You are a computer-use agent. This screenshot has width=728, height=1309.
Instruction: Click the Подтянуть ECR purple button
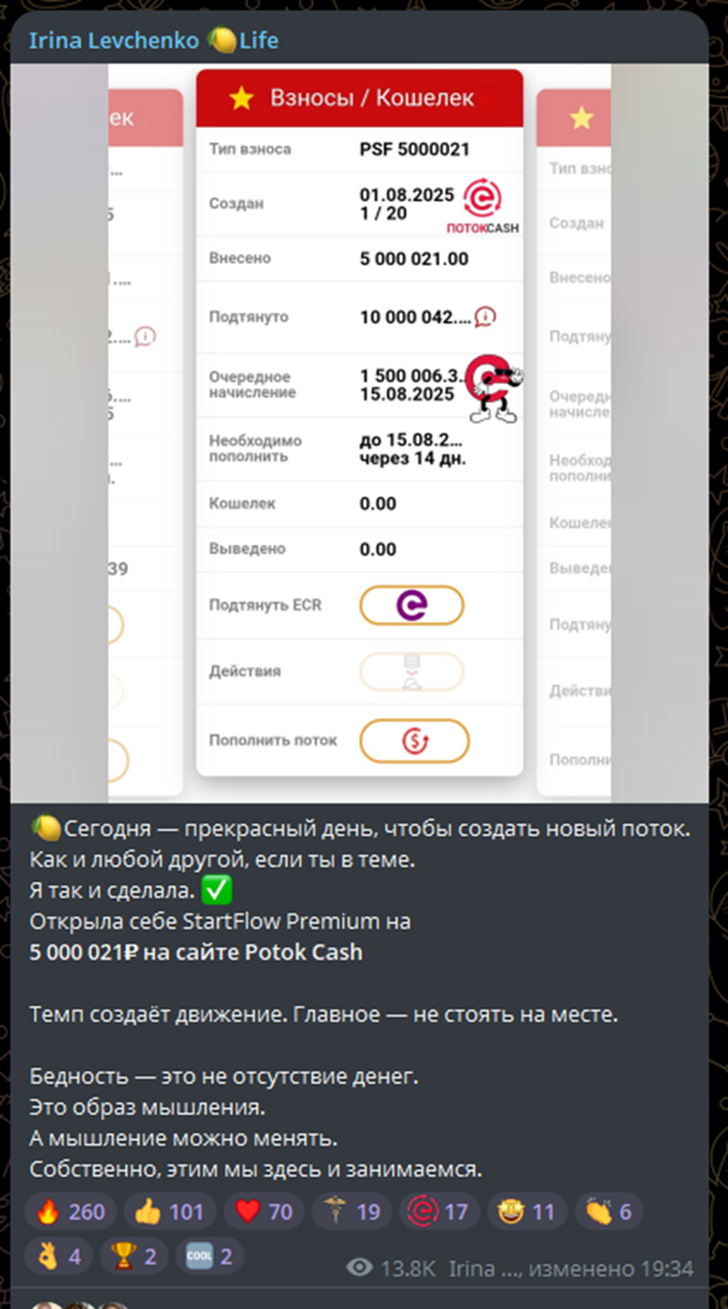click(411, 605)
